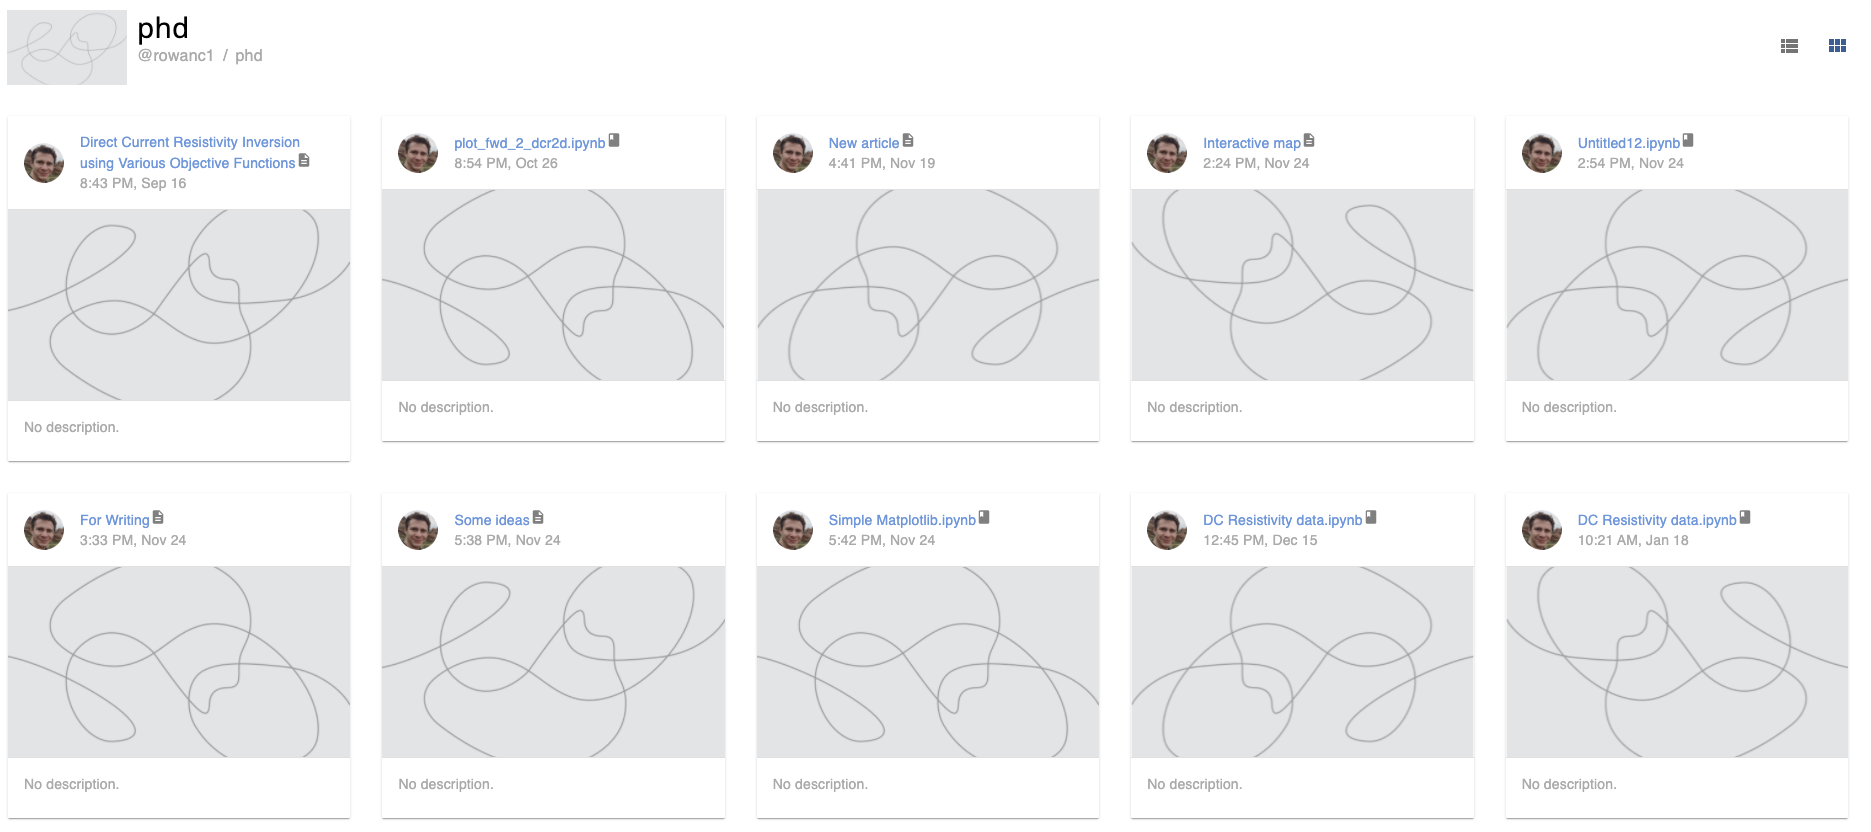The width and height of the screenshot is (1871, 832).
Task: Go to @rowanc1 profile in breadcrumb
Action: click(176, 56)
